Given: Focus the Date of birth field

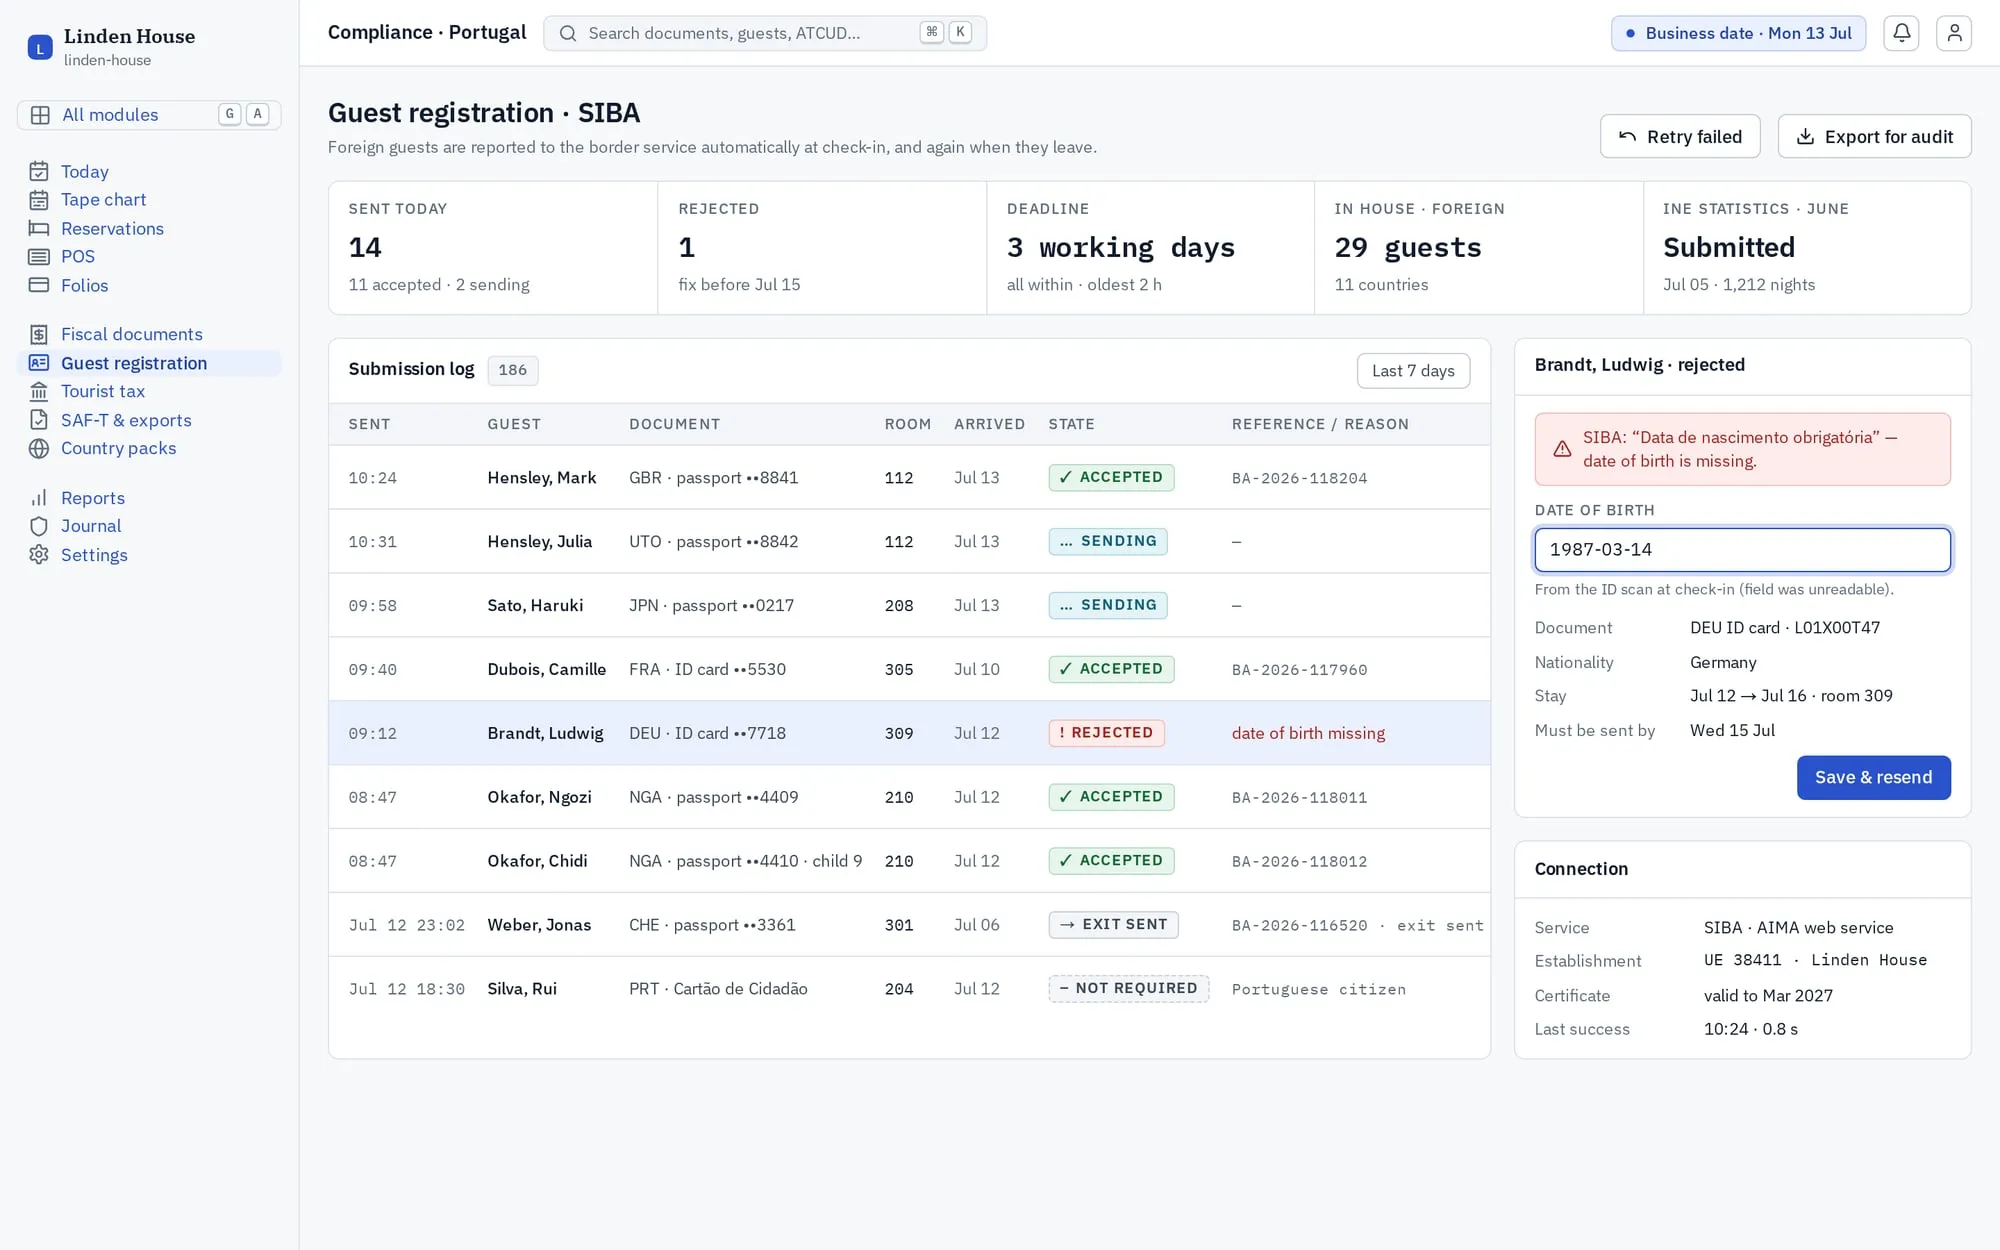Looking at the screenshot, I should click(1742, 550).
